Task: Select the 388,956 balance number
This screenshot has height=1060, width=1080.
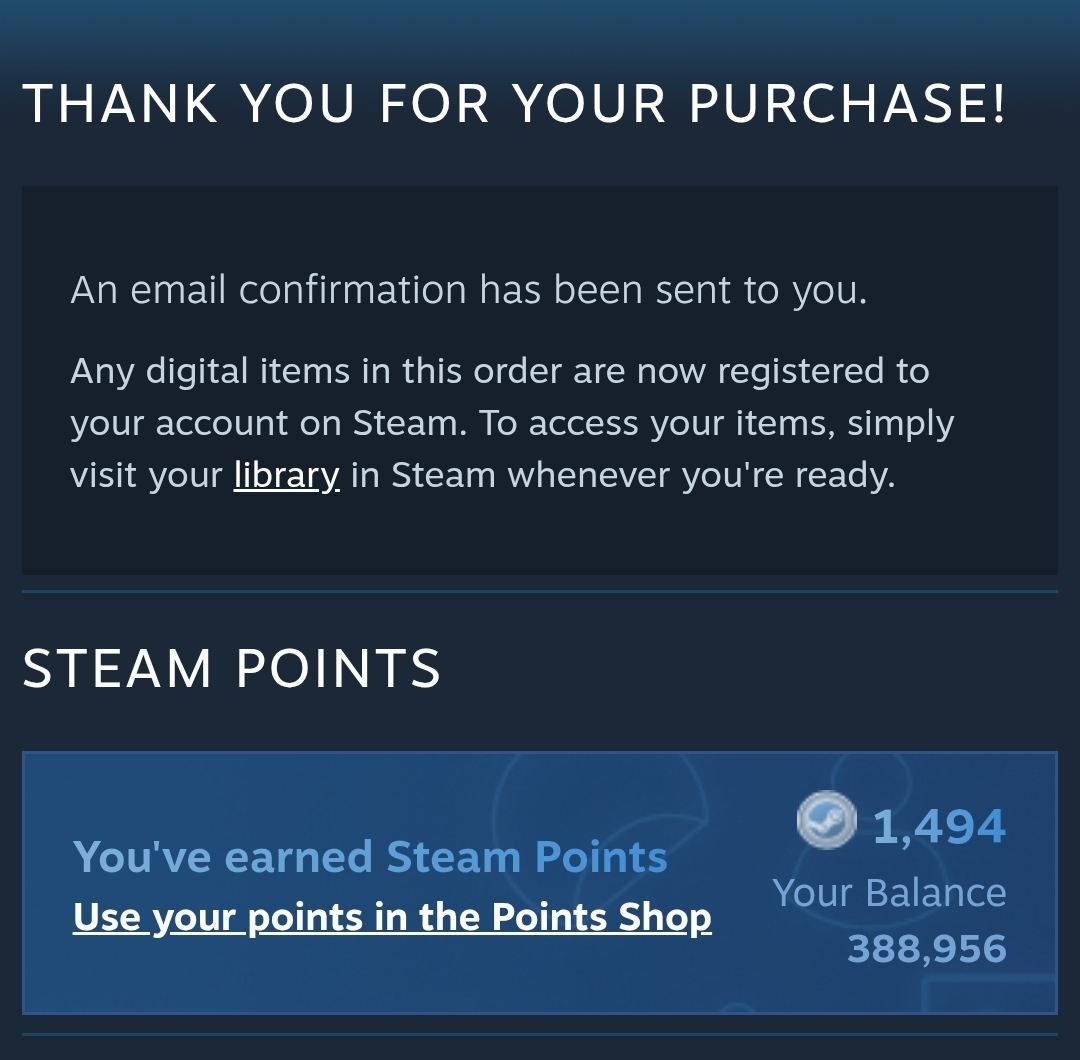Action: tap(926, 948)
